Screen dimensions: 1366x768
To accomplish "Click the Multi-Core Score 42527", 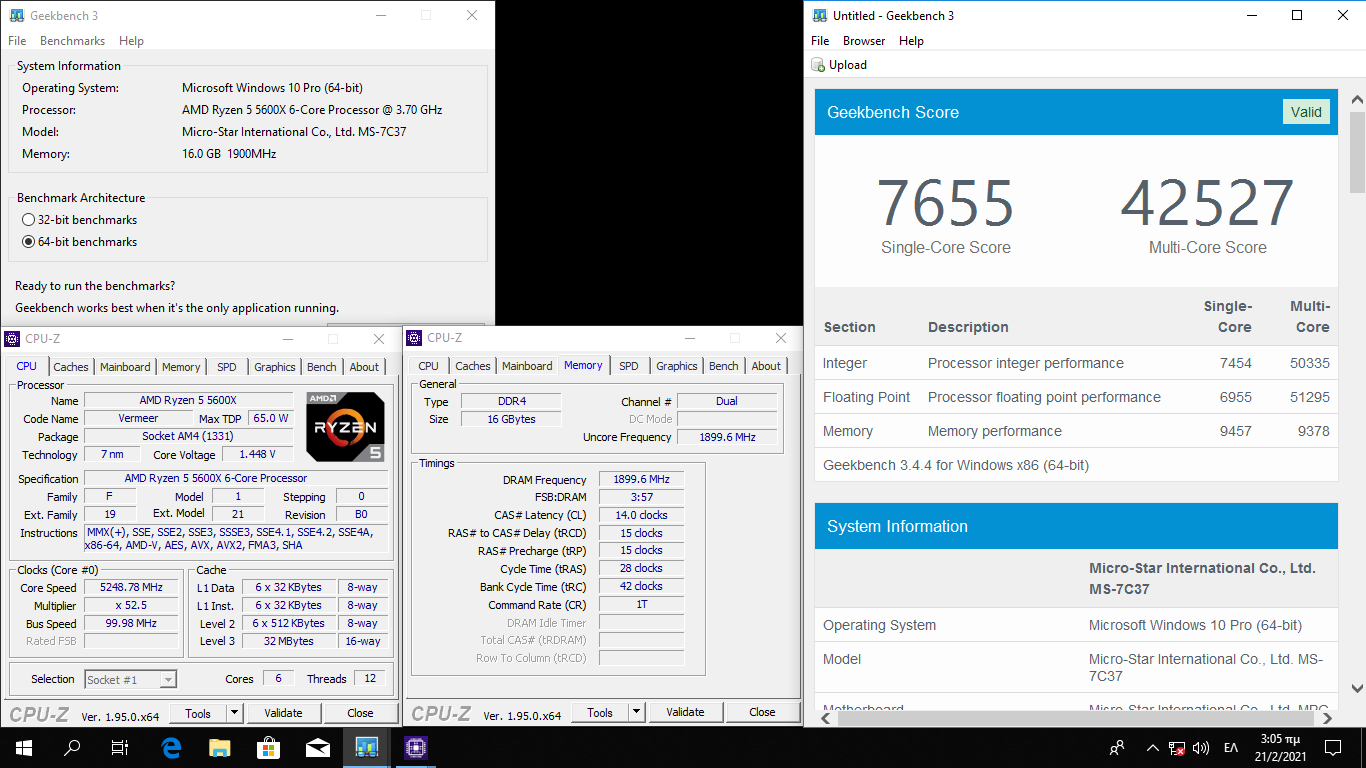I will coord(1207,203).
